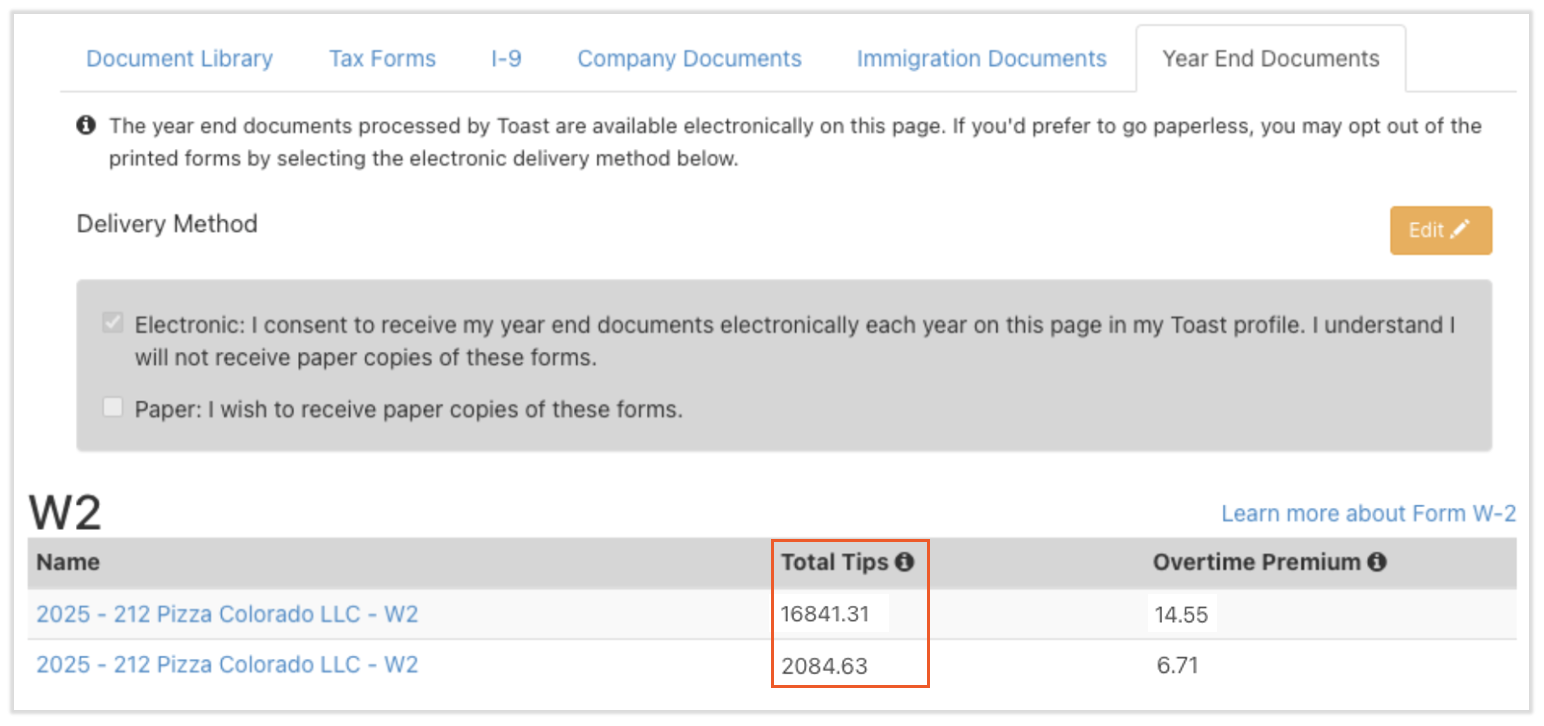
Task: Click the info icon beside the year end notice
Action: [x=87, y=126]
